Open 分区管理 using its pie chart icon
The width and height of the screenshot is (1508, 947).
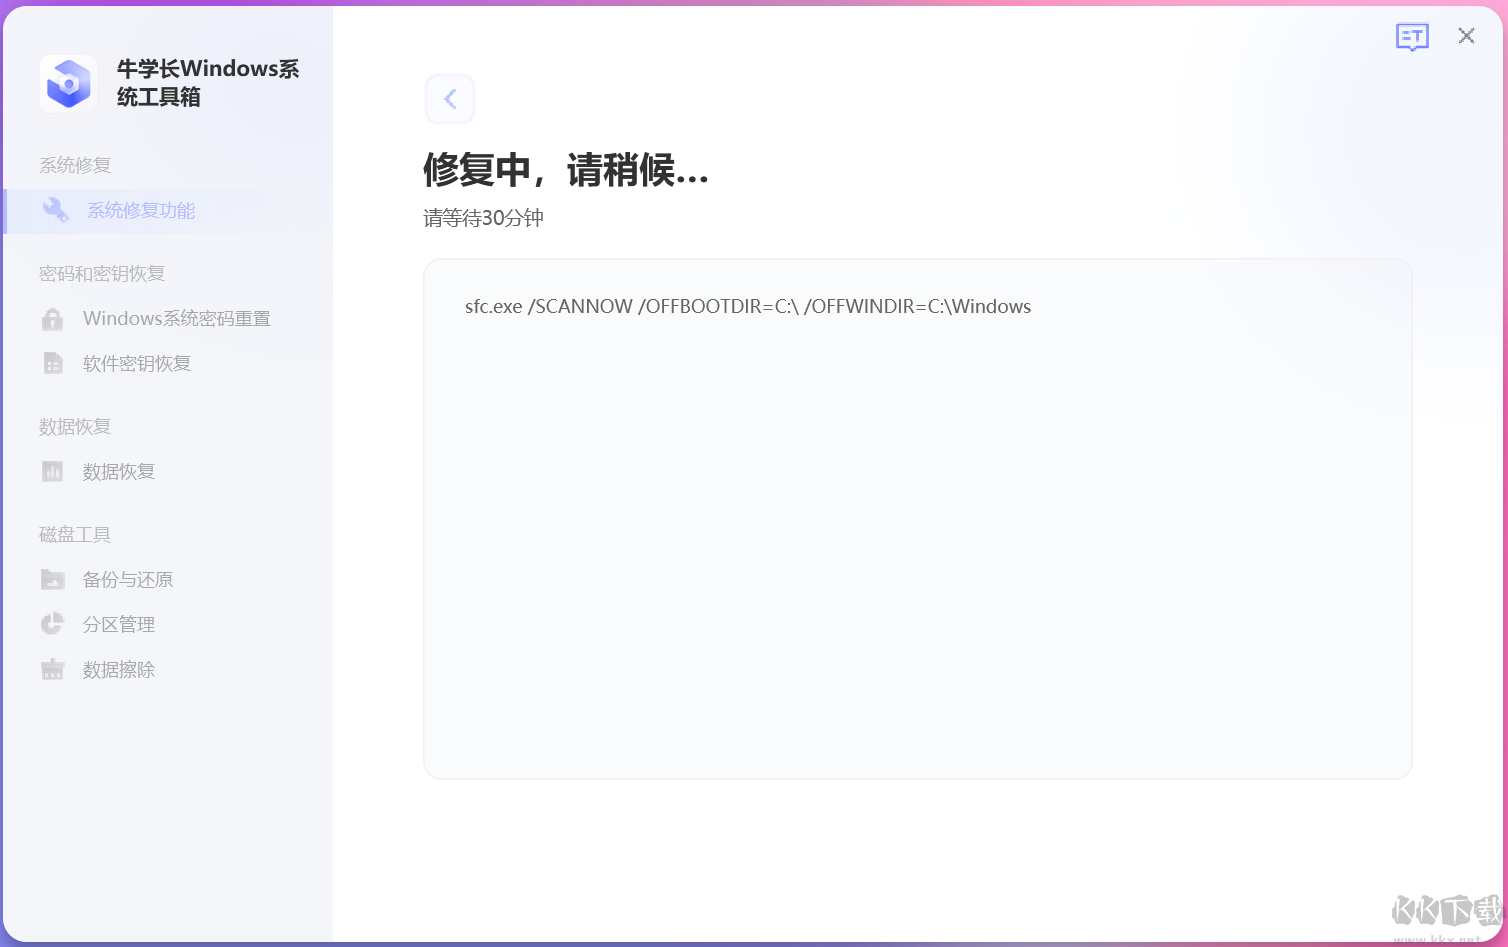(52, 624)
